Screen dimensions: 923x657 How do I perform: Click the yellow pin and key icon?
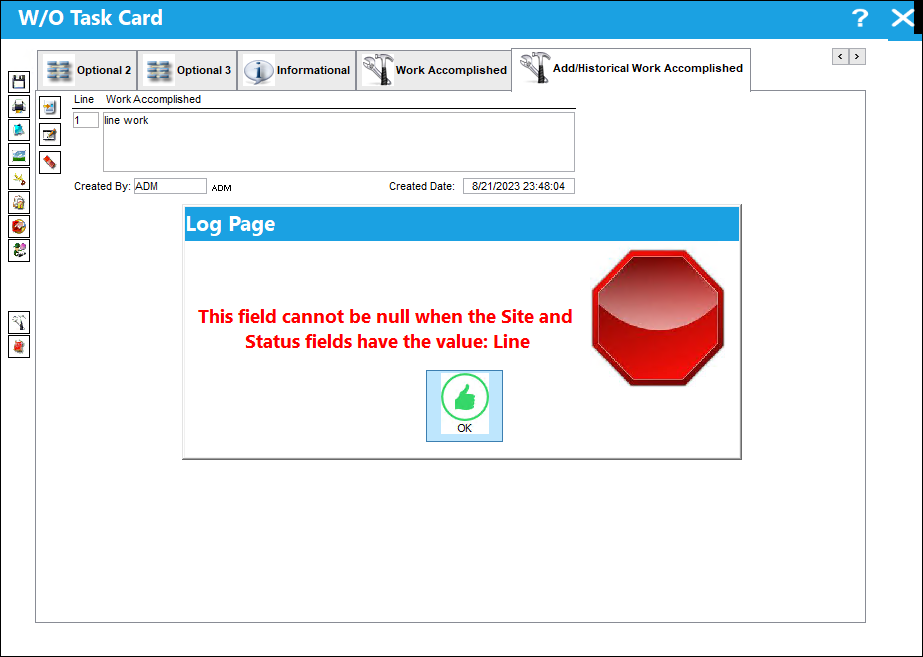[19, 178]
